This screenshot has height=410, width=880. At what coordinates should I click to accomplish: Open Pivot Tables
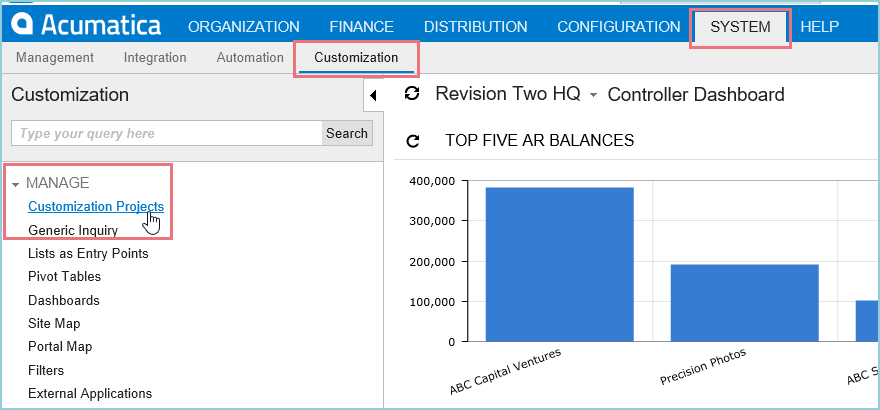click(65, 277)
